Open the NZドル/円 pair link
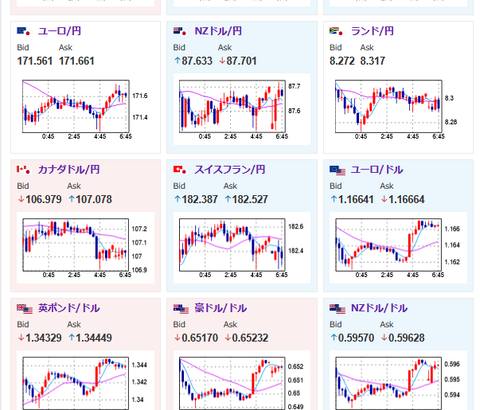 click(218, 31)
